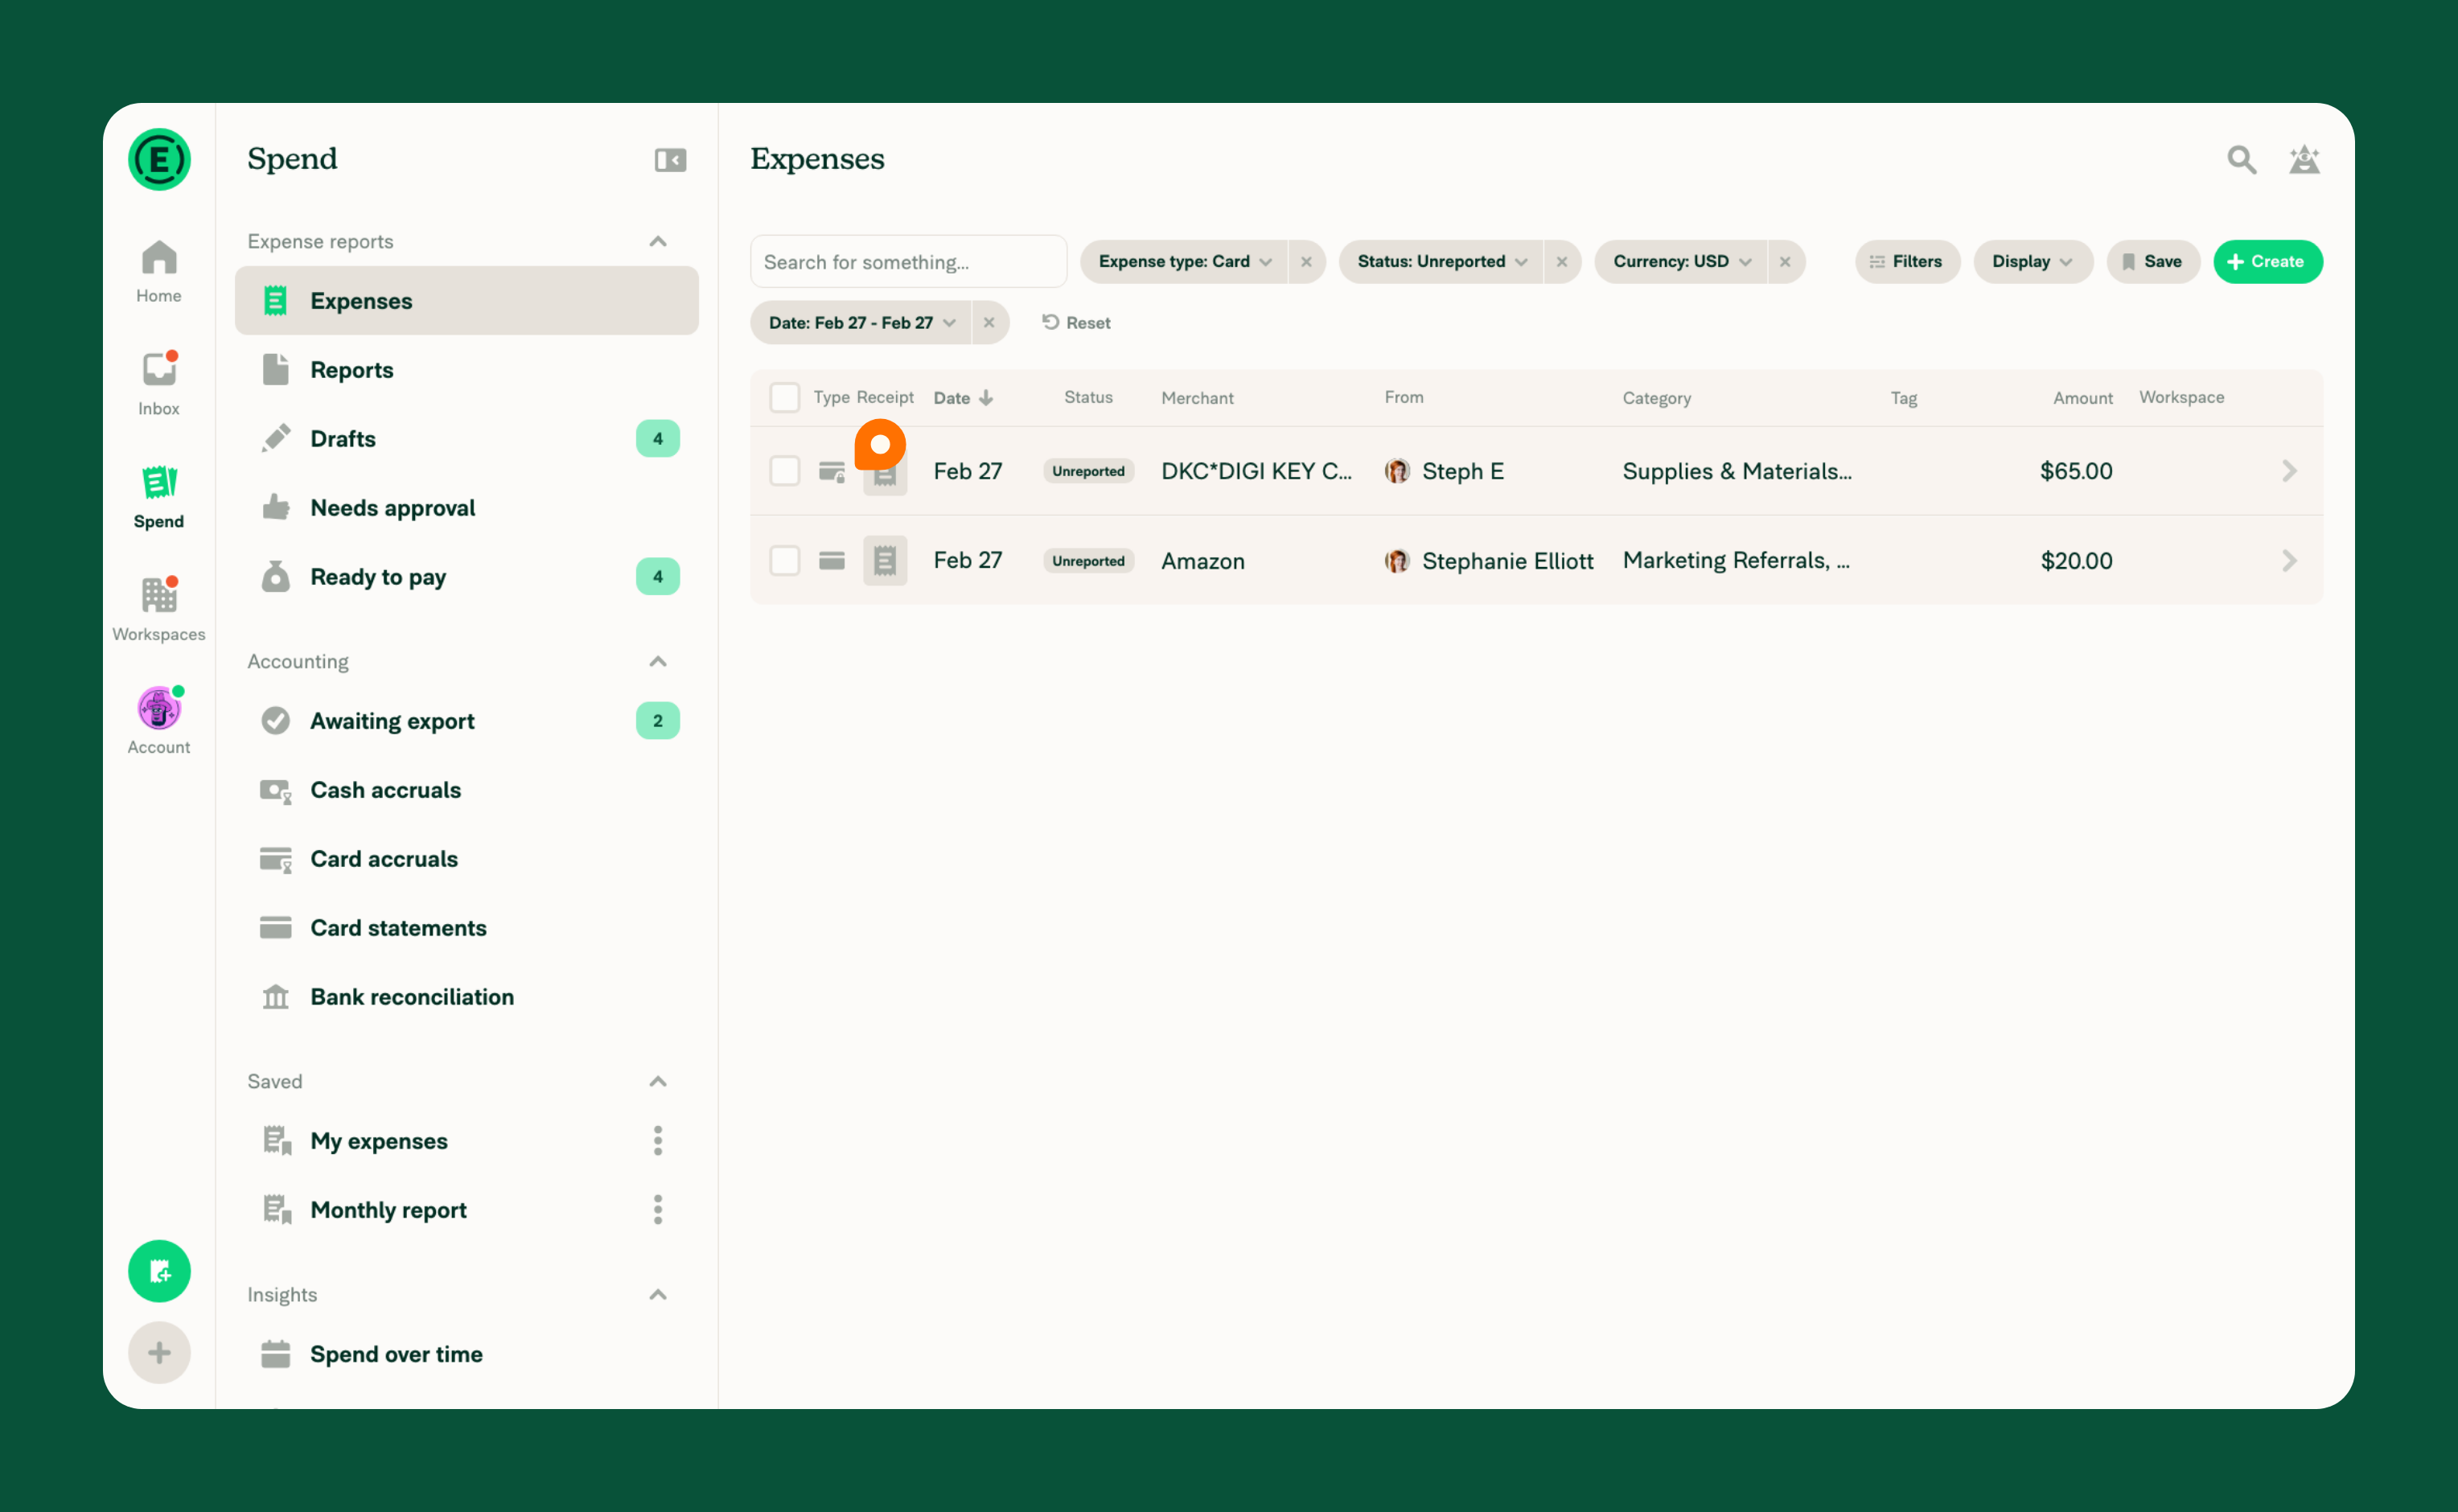The image size is (2458, 1512).
Task: Open Ready to pay in the sidebar
Action: (467, 577)
